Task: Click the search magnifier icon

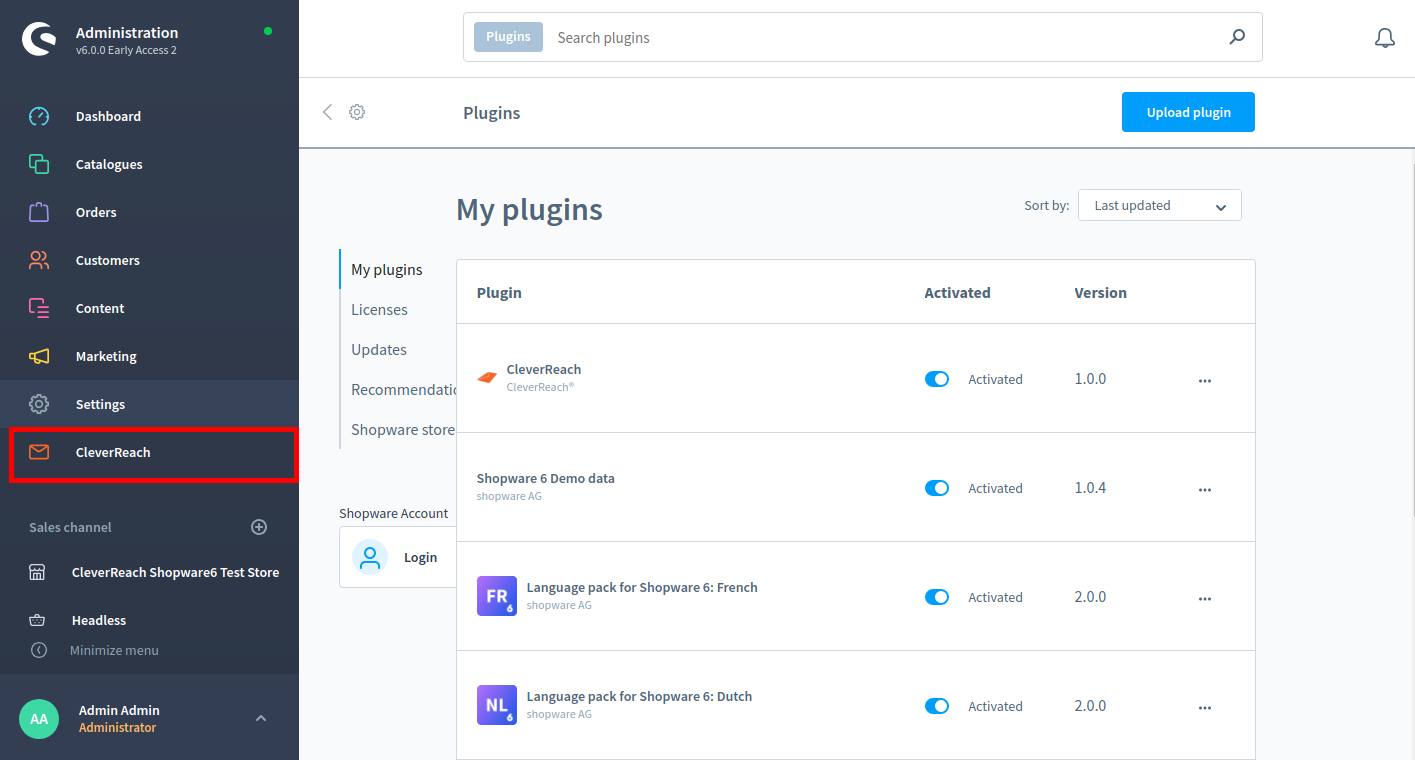Action: (x=1237, y=37)
